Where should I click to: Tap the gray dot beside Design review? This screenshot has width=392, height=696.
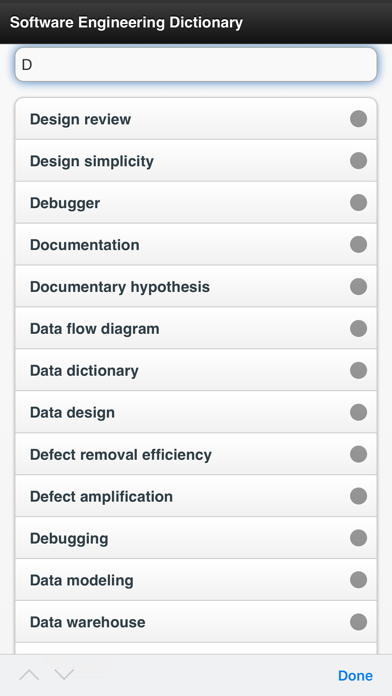pos(358,119)
